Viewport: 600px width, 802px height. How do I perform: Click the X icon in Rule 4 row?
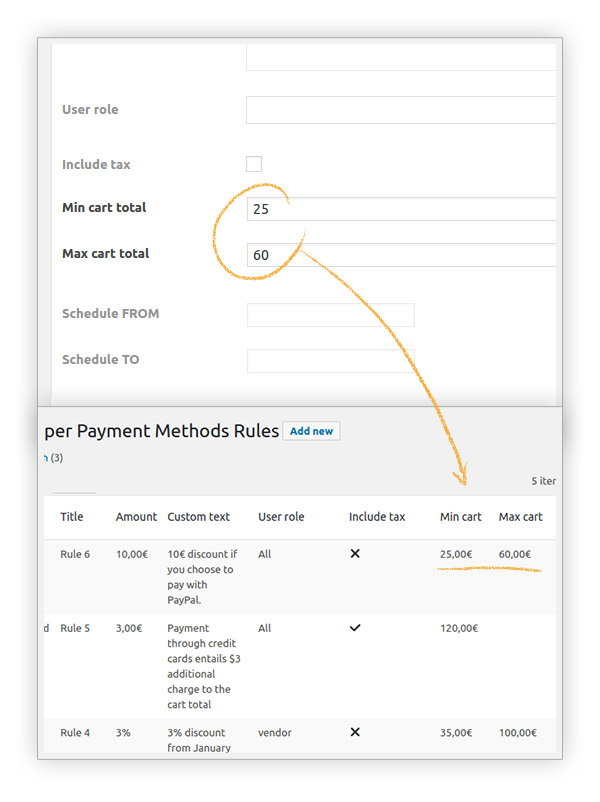(355, 732)
